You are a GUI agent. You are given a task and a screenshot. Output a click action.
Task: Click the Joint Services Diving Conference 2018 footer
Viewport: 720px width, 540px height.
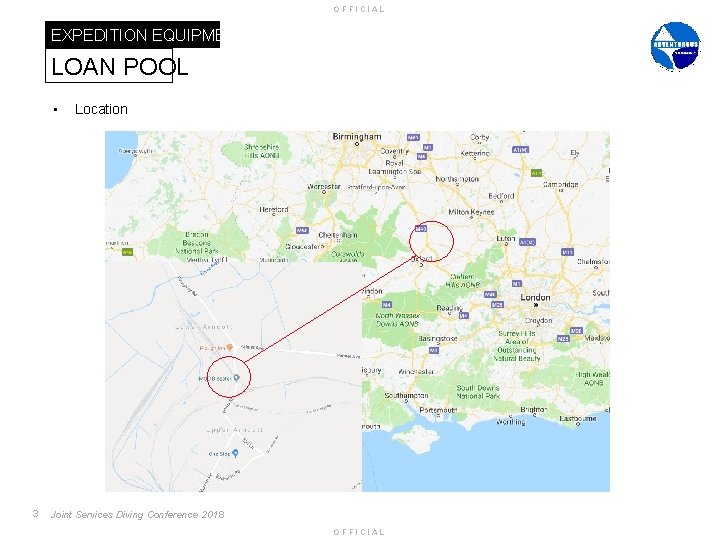(137, 514)
